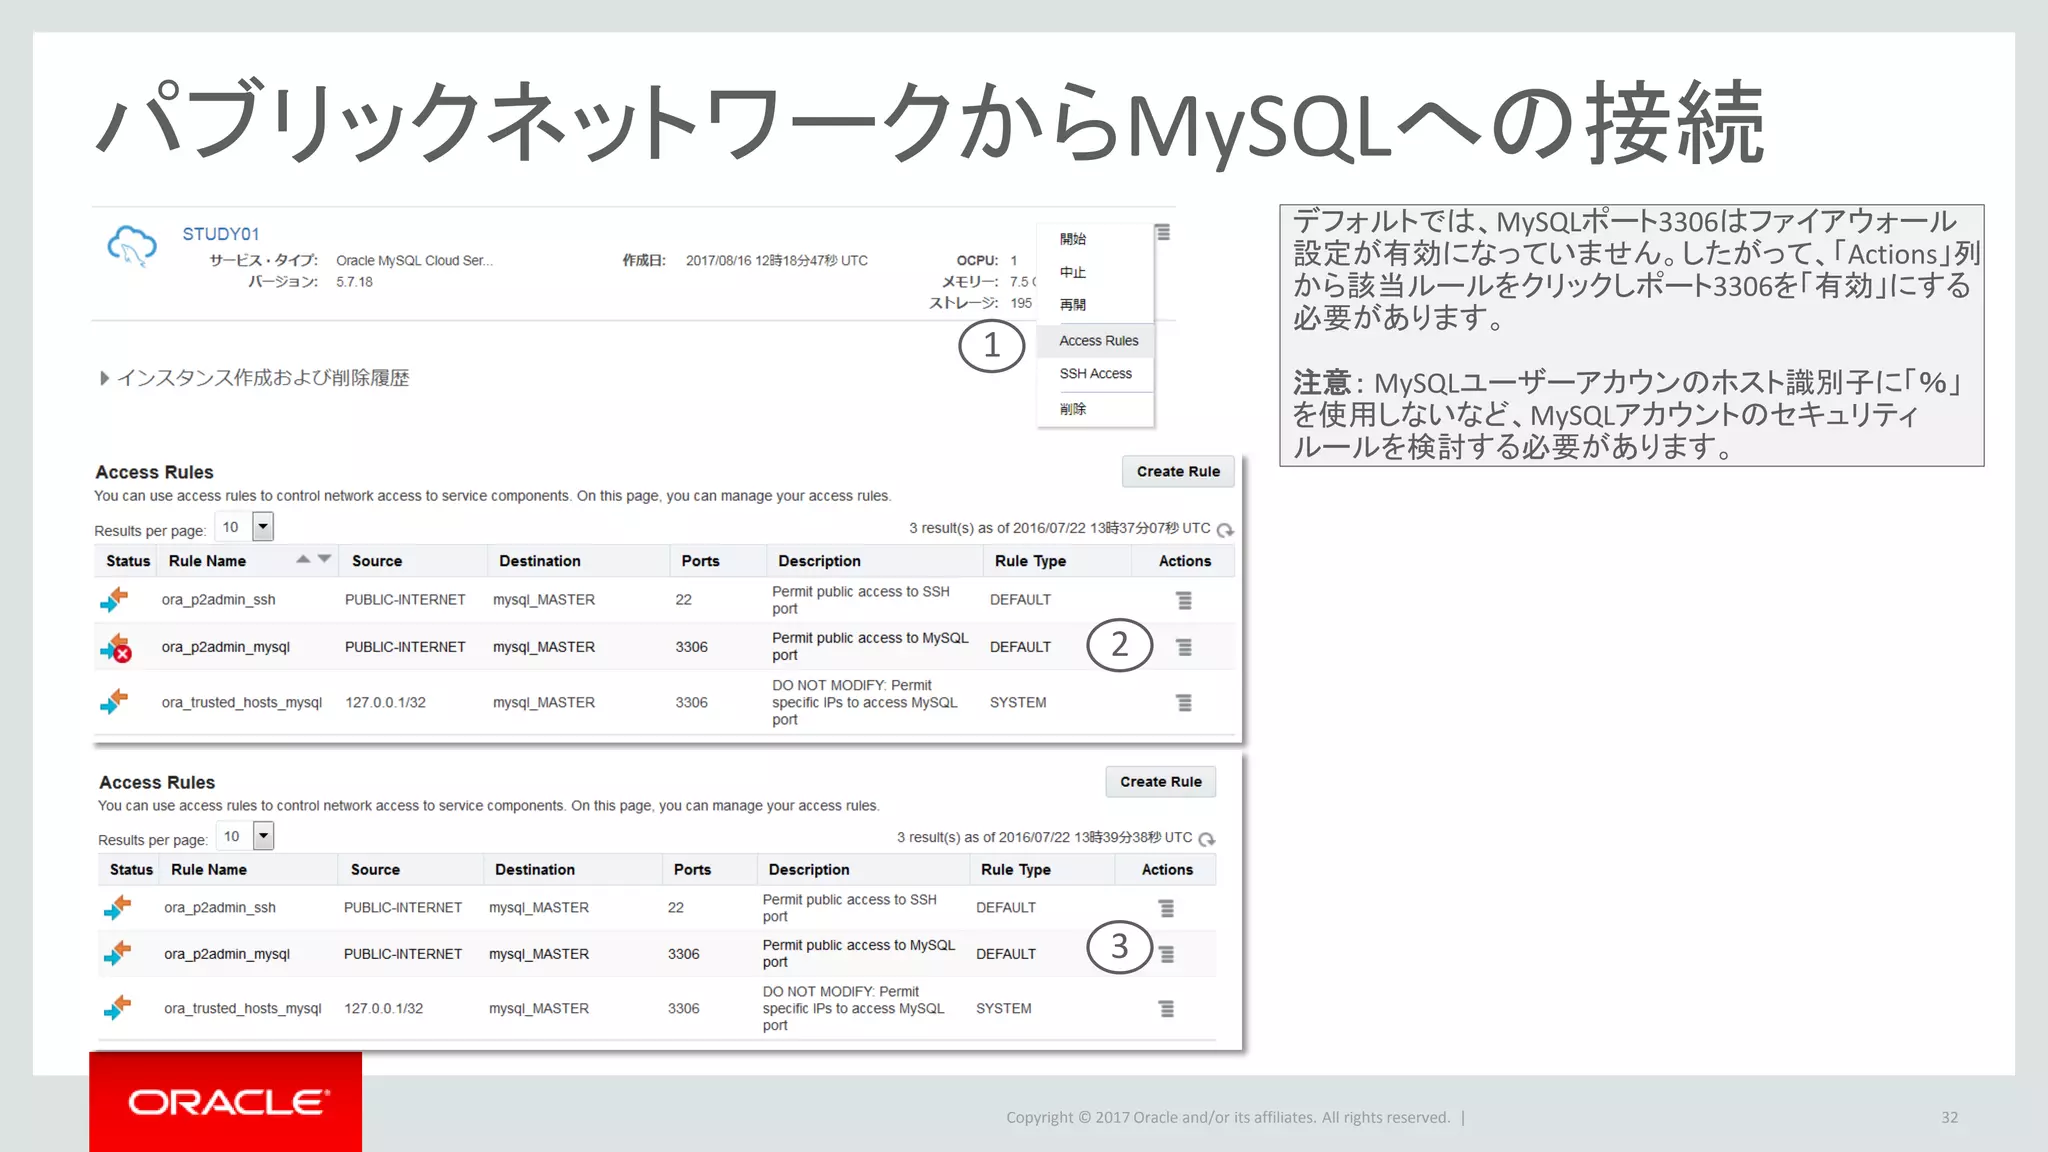This screenshot has width=2048, height=1152.
Task: Refresh the upper Access Rules results list
Action: click(1225, 530)
